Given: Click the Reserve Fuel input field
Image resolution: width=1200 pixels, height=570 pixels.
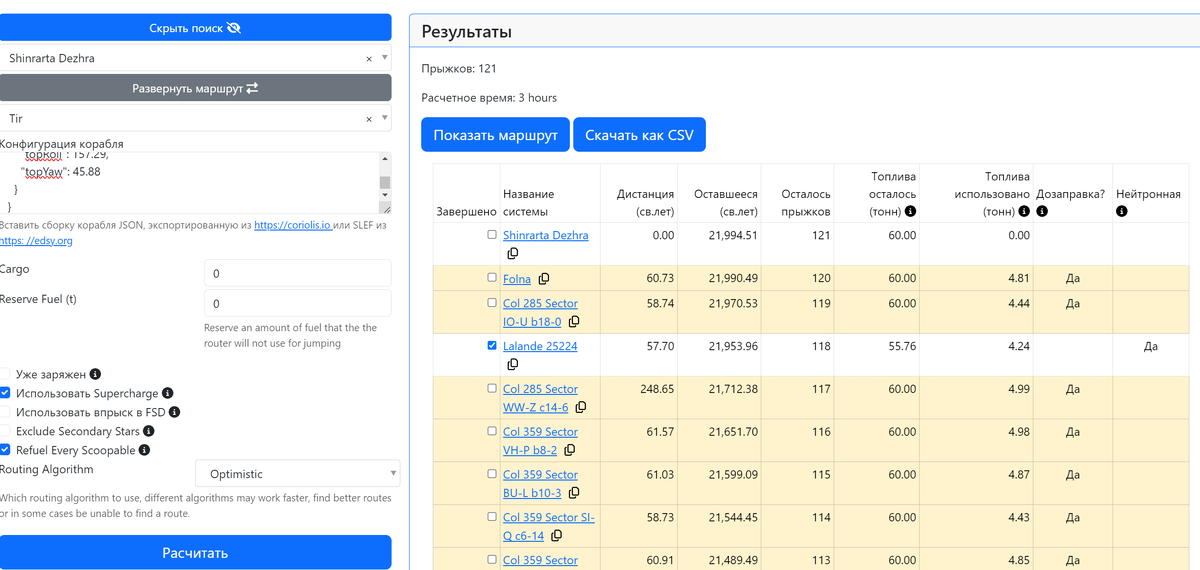Looking at the screenshot, I should tap(297, 303).
